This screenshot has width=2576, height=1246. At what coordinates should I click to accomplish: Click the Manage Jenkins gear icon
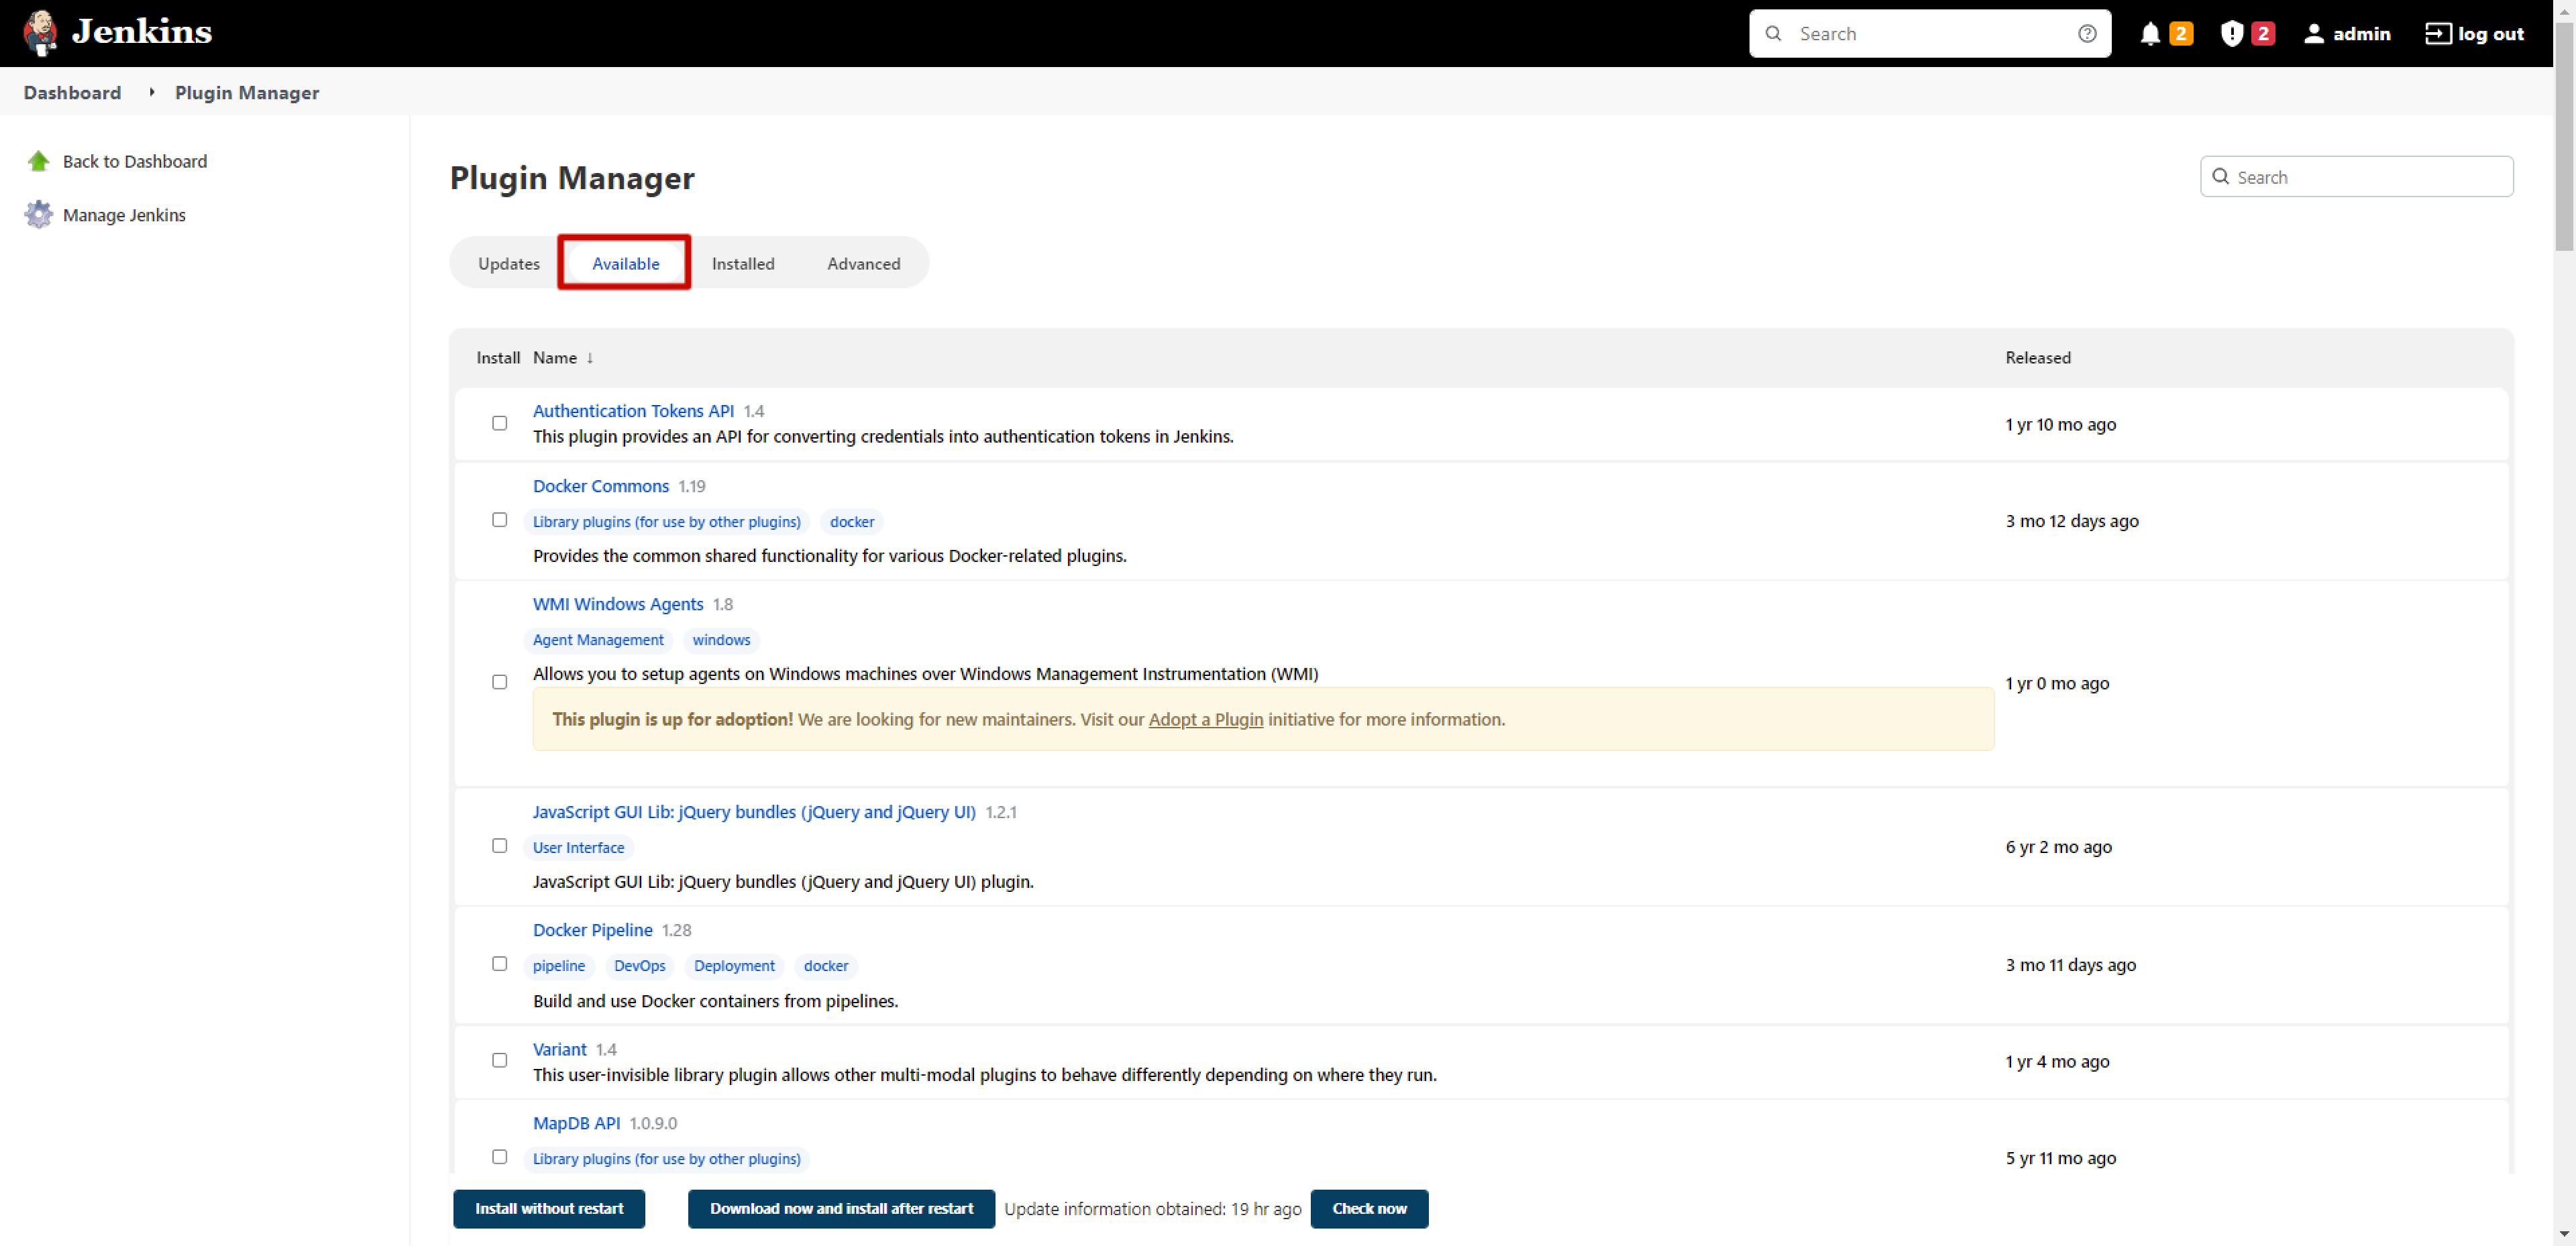(38, 214)
